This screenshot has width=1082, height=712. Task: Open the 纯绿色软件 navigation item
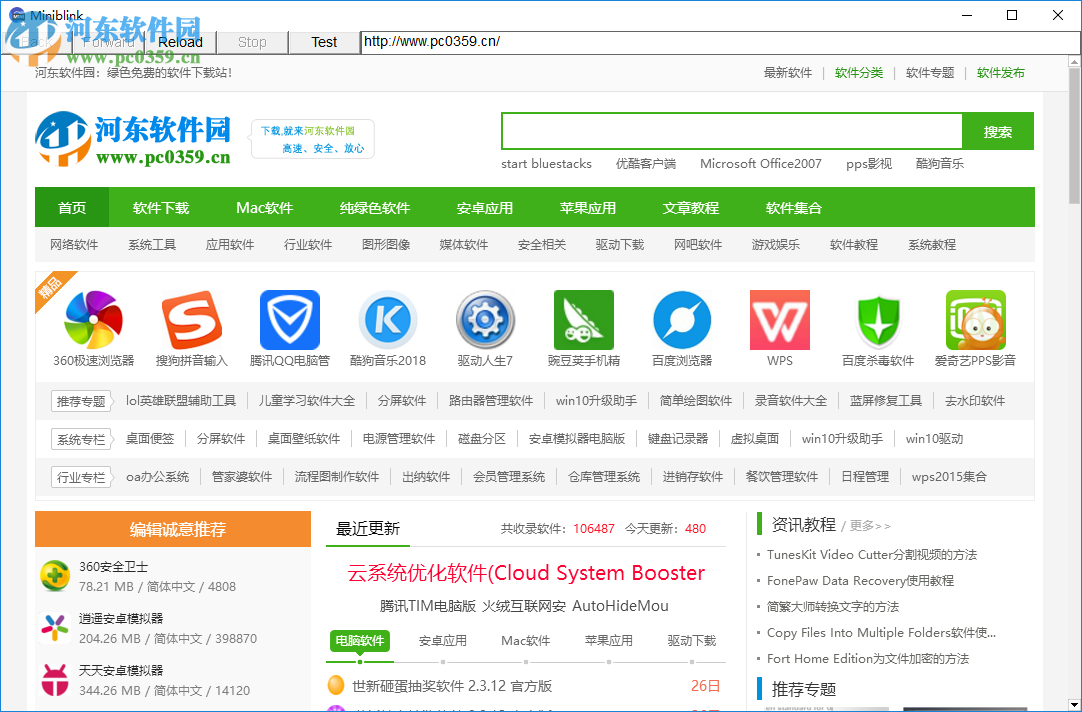point(375,208)
